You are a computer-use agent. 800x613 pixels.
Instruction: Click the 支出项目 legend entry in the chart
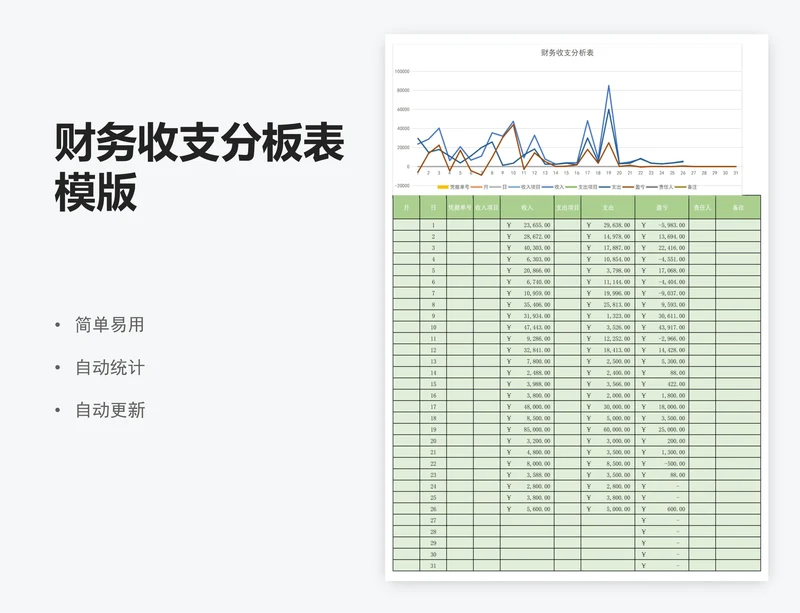582,187
